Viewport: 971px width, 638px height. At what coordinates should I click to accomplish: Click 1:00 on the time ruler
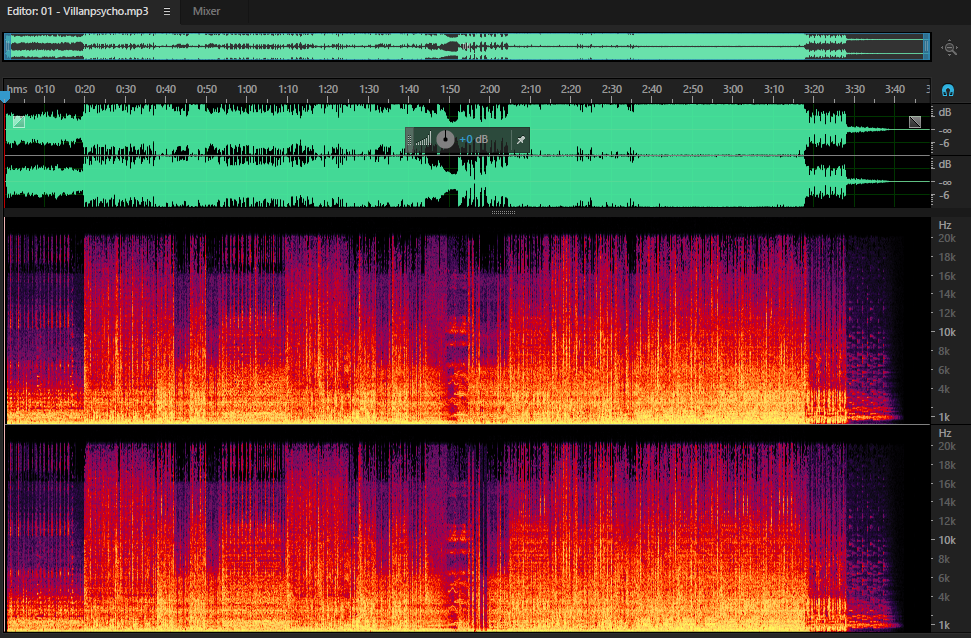pos(247,89)
